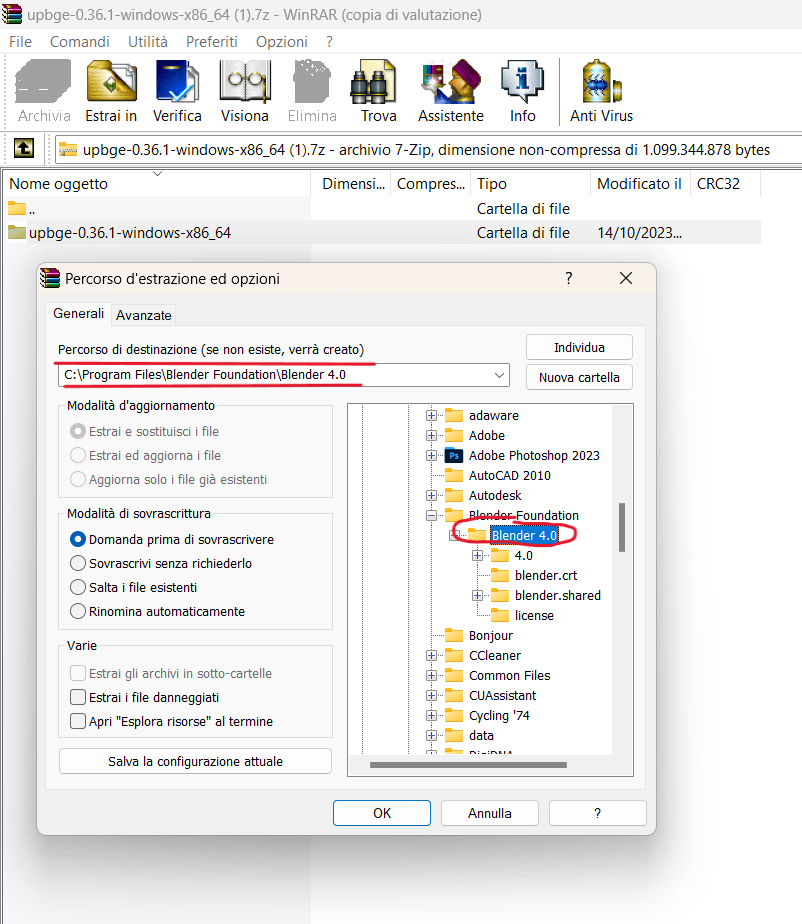This screenshot has width=802, height=924.
Task: Click the Elimina toolbar icon
Action: [x=312, y=82]
